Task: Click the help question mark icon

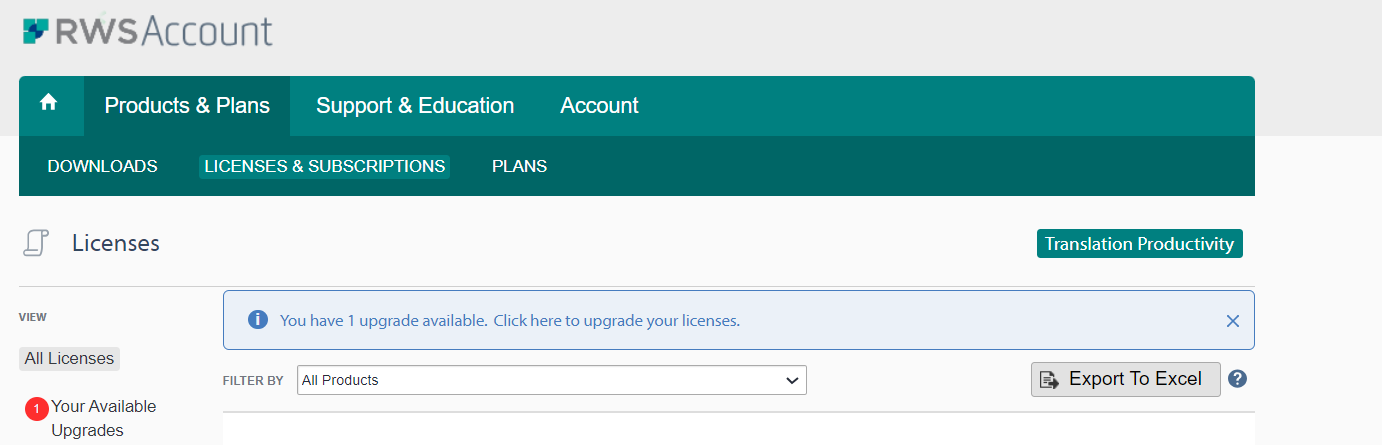Action: tap(1237, 379)
